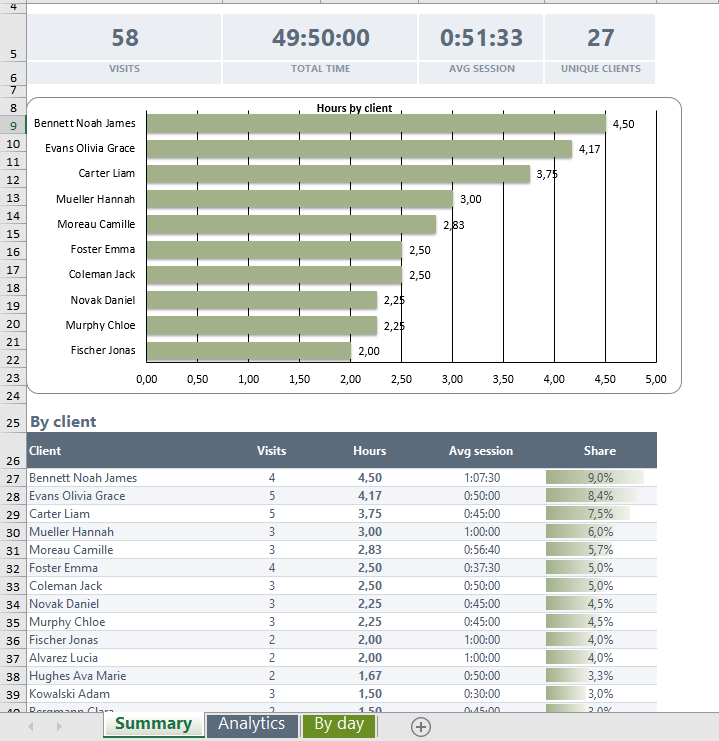This screenshot has height=741, width=719.
Task: Click the previous sheet navigation arrow
Action: coord(31,726)
